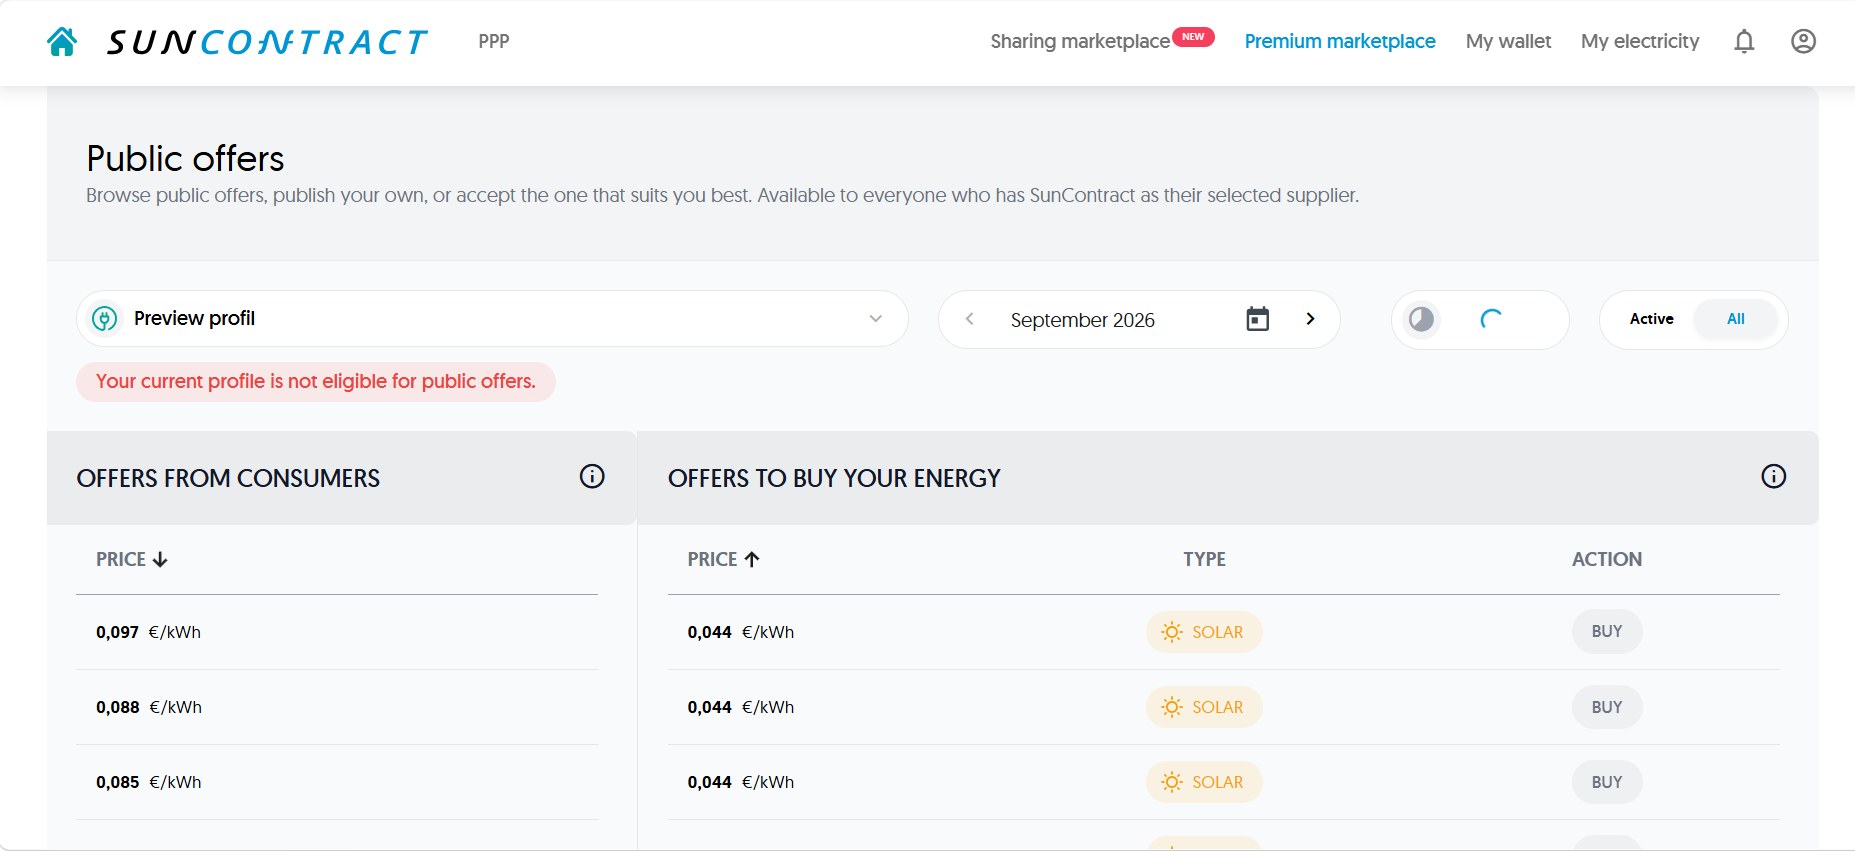
Task: Open info for Offers to buy your energy
Action: point(1773,476)
